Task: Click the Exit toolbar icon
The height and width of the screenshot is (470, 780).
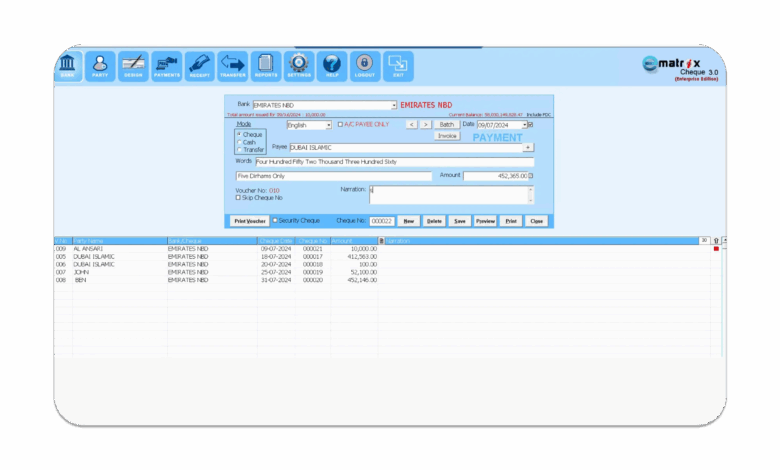Action: coord(398,66)
